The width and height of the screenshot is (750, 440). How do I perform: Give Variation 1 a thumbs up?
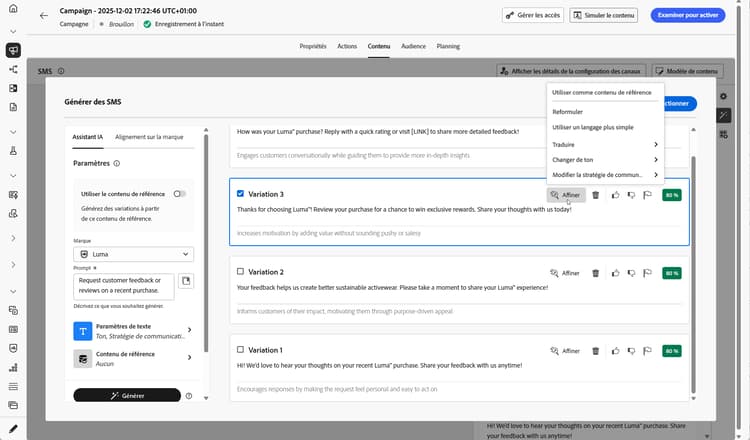coord(616,351)
